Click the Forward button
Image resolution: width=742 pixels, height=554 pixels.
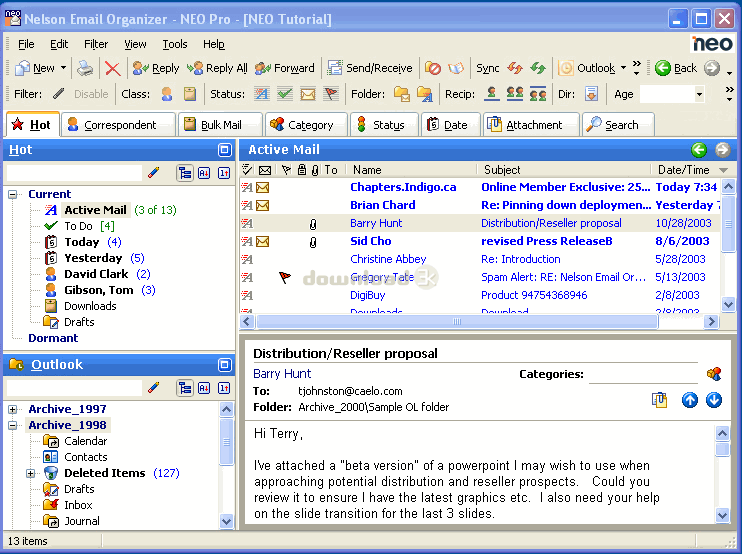tap(284, 68)
